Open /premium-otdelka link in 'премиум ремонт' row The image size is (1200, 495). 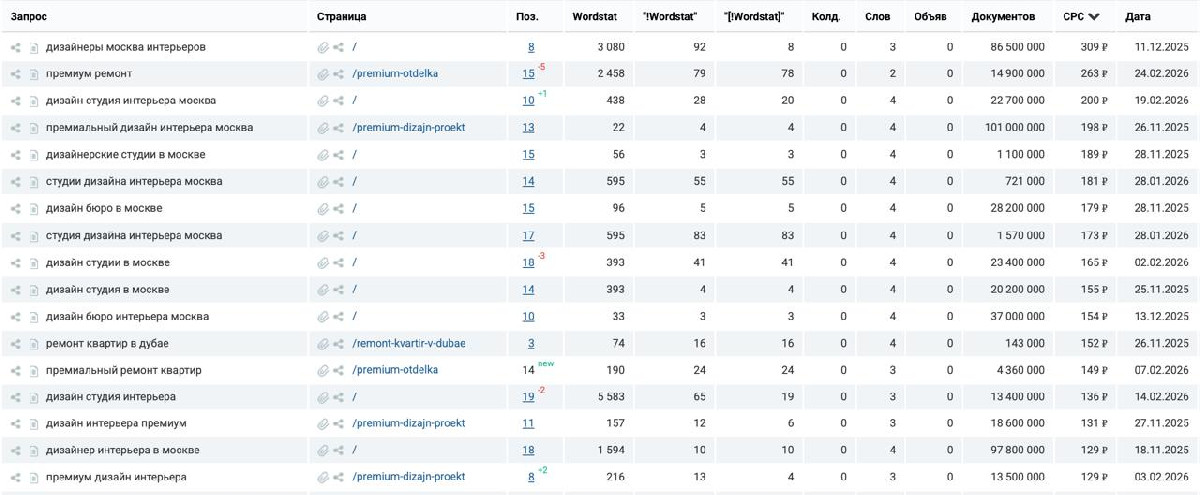[x=395, y=74]
